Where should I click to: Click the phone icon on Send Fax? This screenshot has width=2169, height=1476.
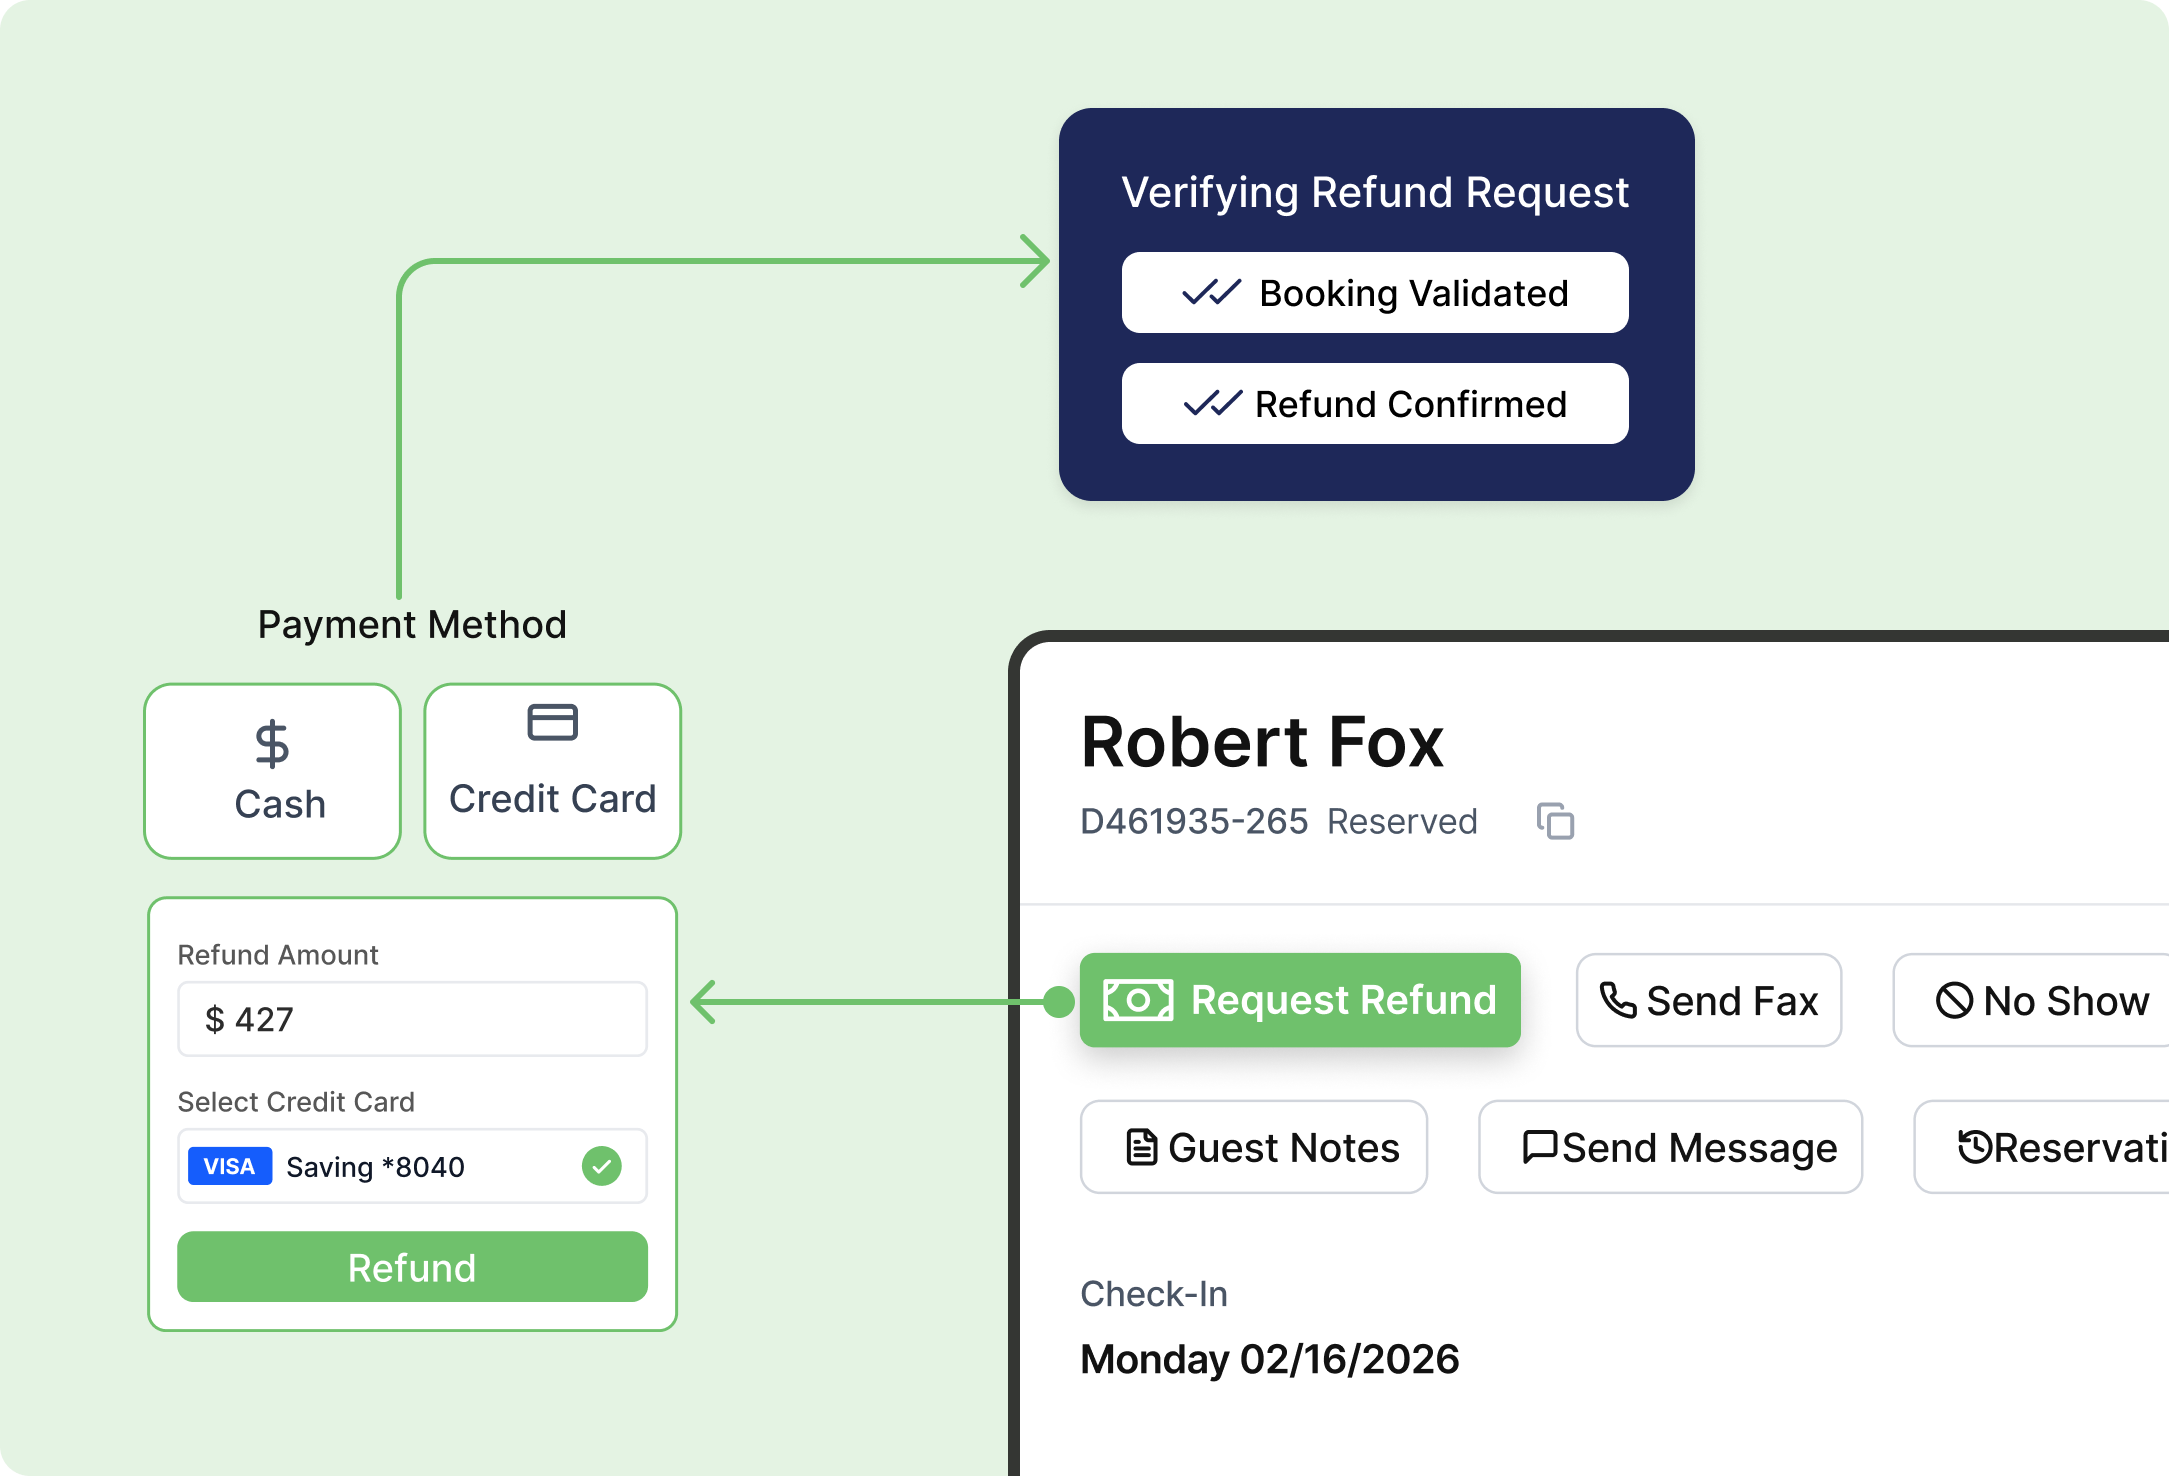1617,1000
